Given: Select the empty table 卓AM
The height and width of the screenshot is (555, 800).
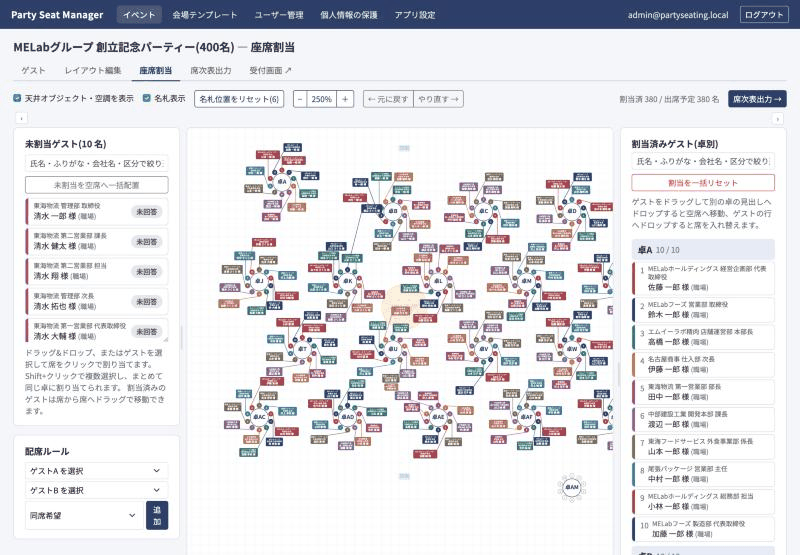Looking at the screenshot, I should click(572, 487).
